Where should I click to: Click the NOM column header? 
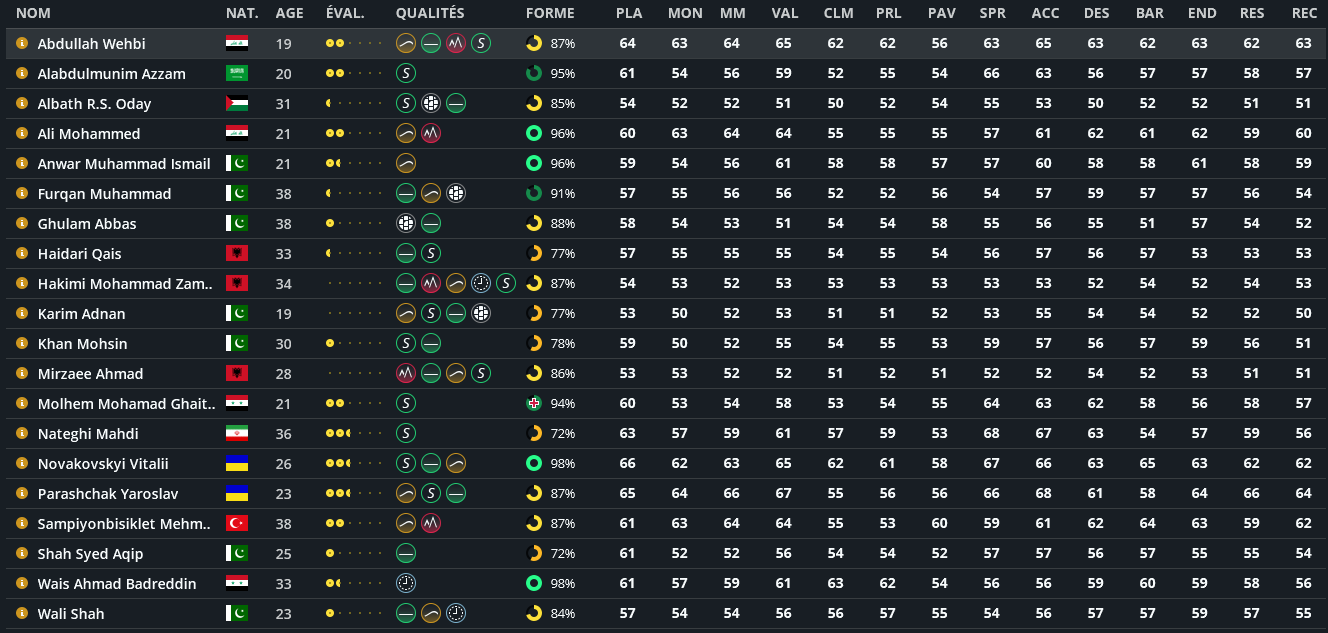click(33, 13)
